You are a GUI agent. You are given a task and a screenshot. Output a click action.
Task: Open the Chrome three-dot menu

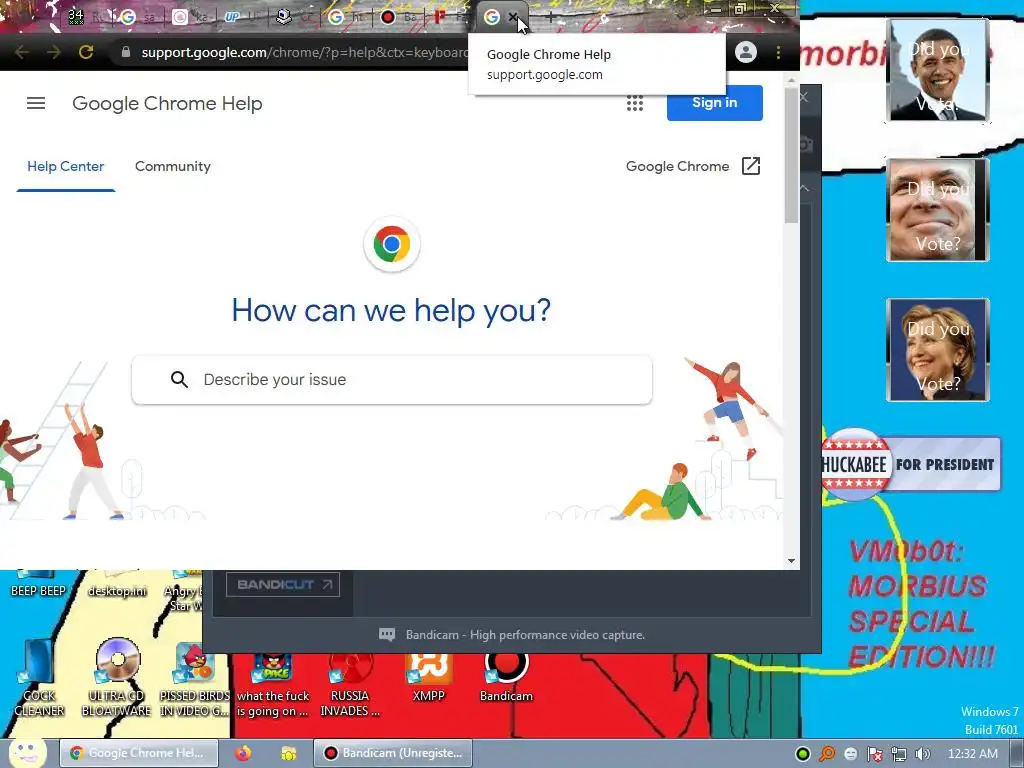tap(778, 52)
